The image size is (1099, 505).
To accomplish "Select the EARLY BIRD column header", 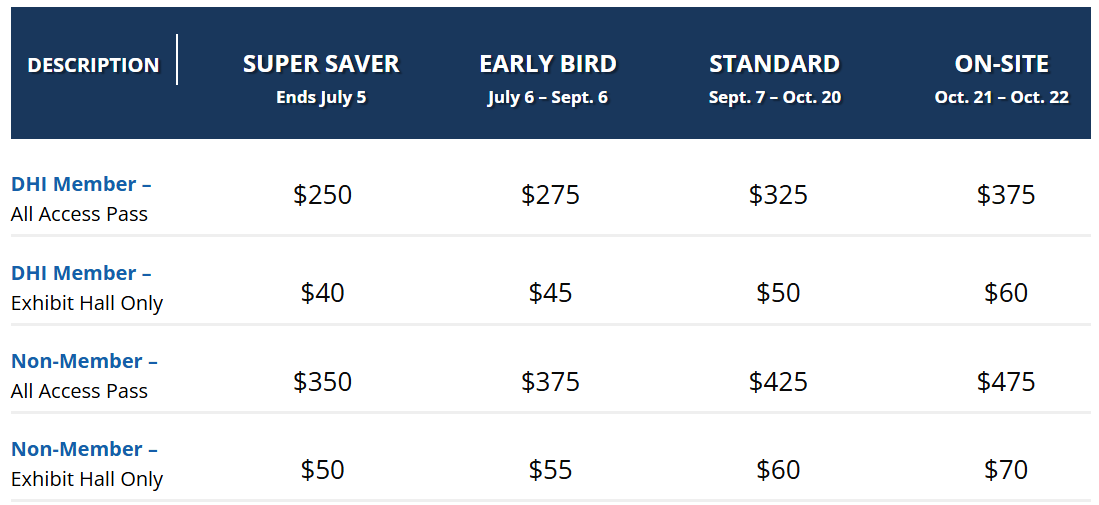I will pos(548,64).
